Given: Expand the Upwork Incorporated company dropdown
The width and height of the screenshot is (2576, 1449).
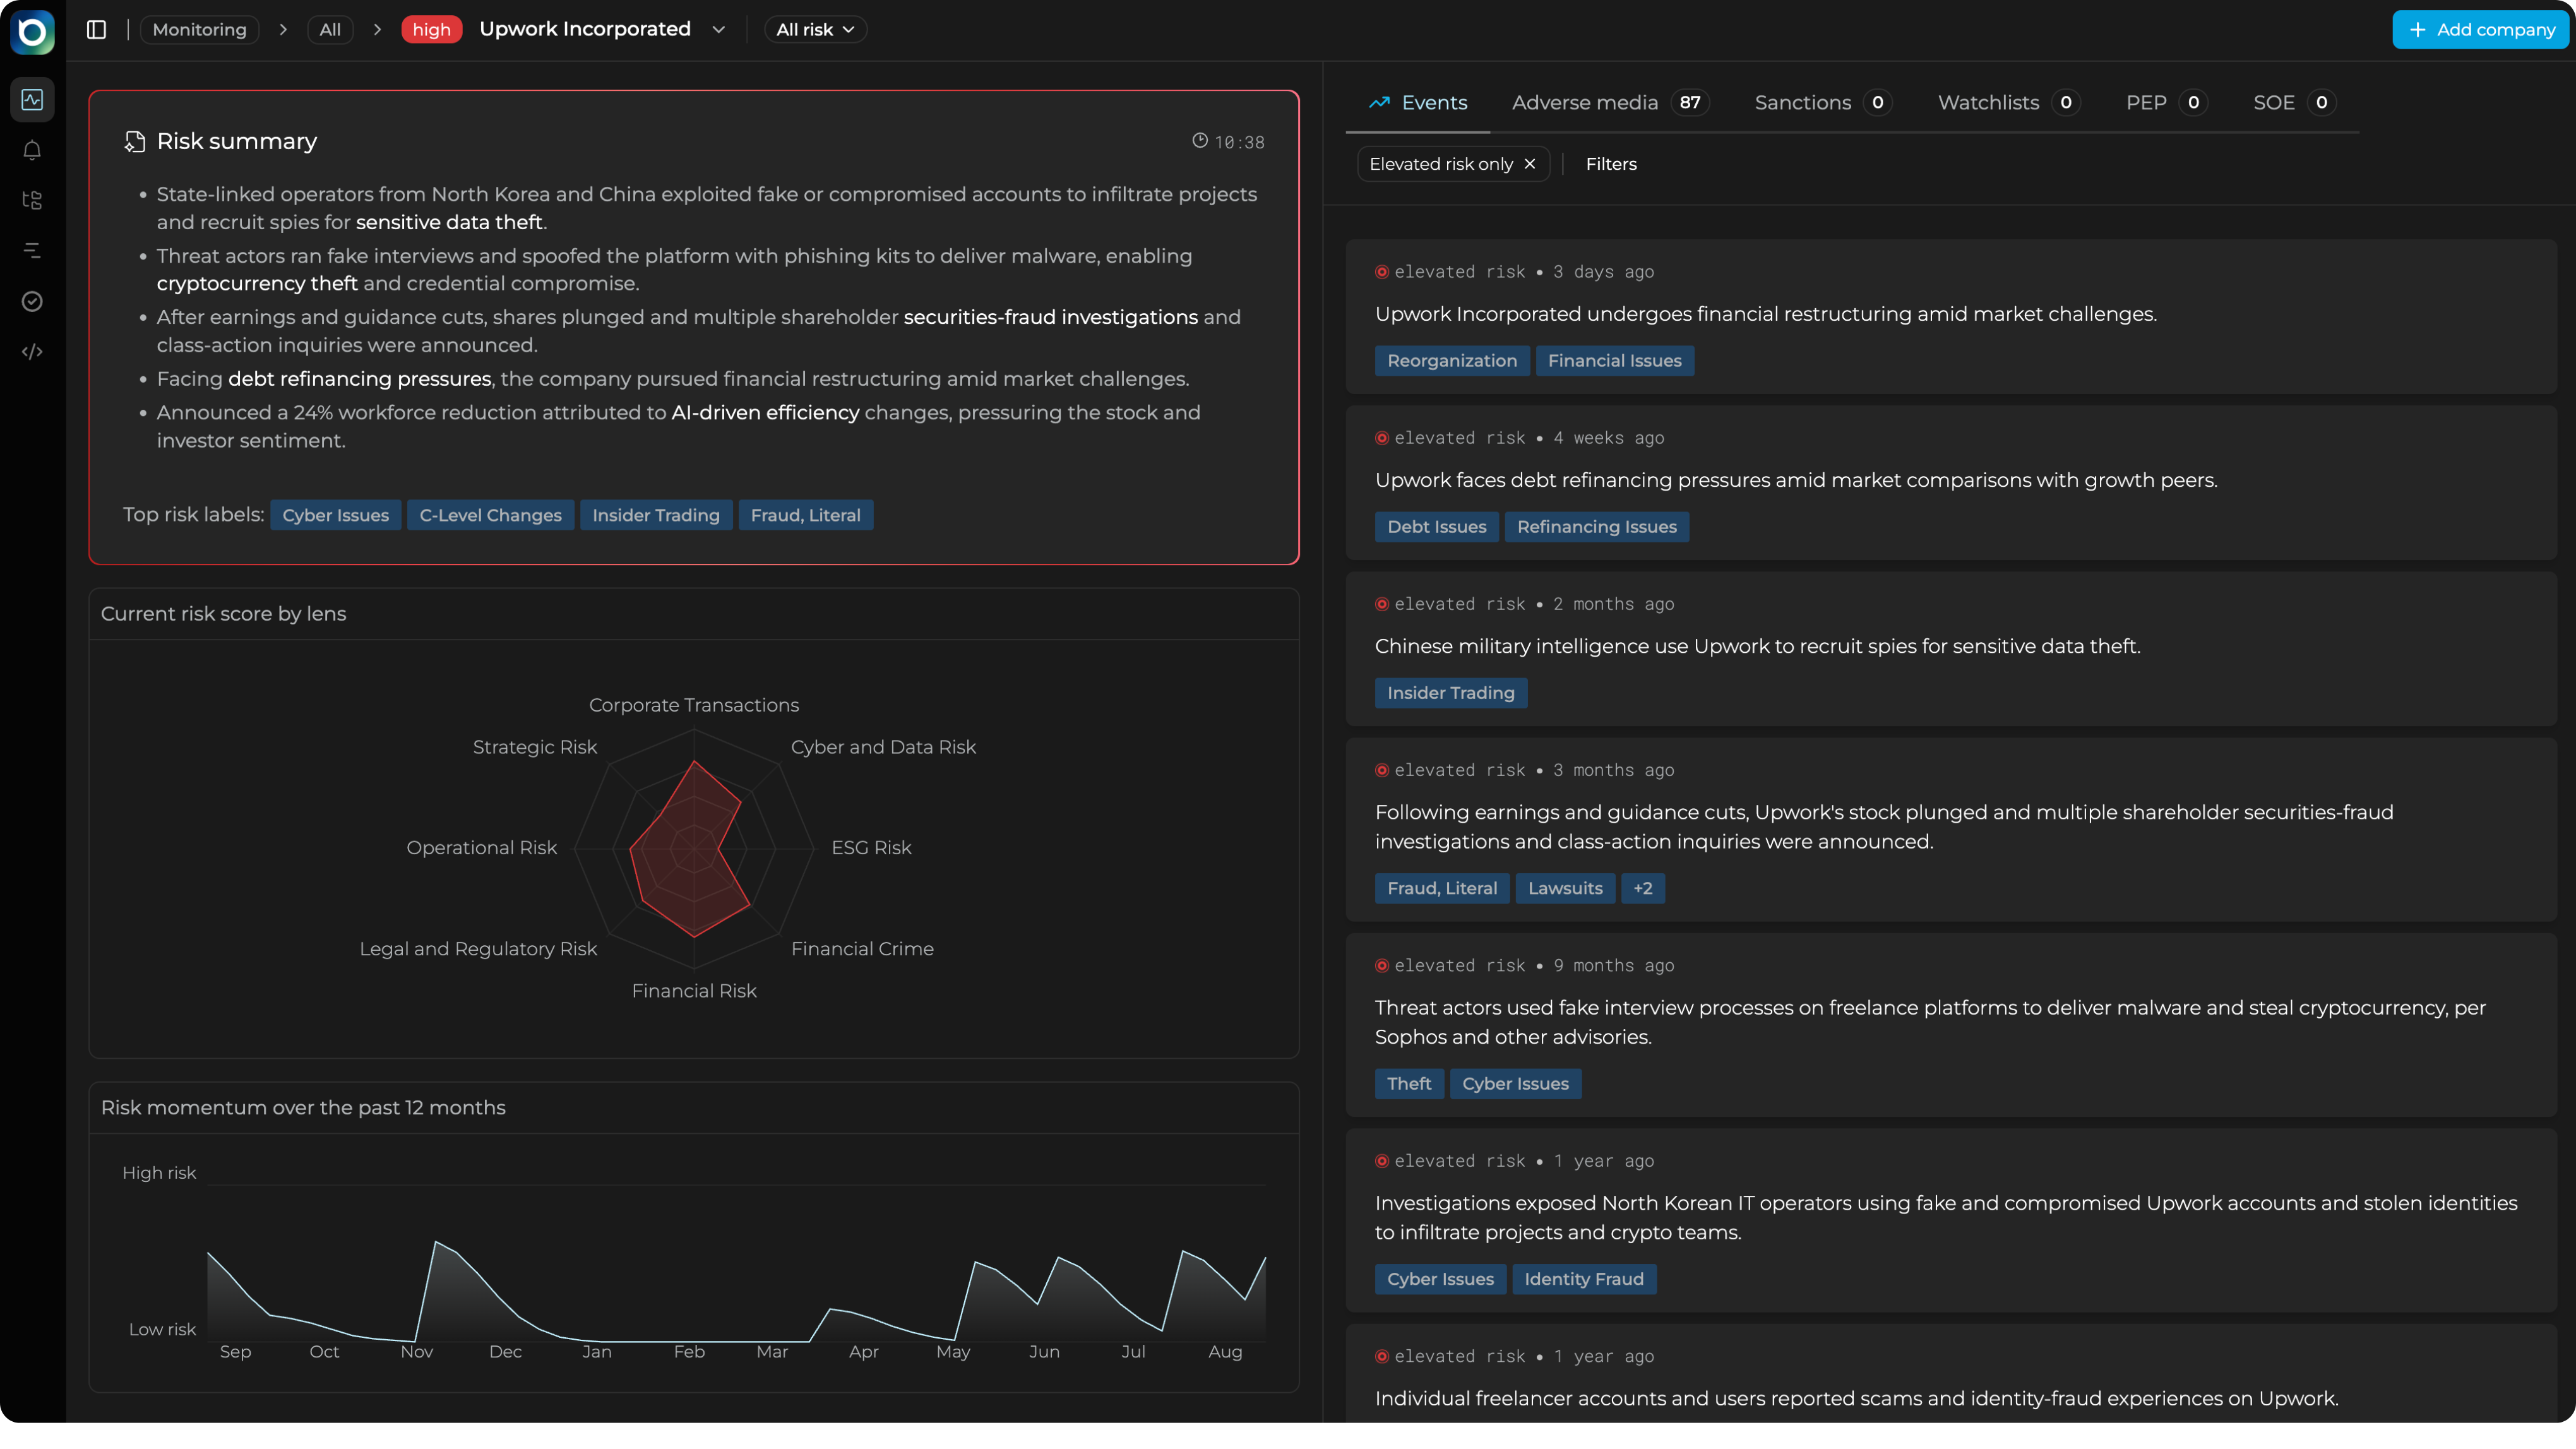Looking at the screenshot, I should (718, 30).
